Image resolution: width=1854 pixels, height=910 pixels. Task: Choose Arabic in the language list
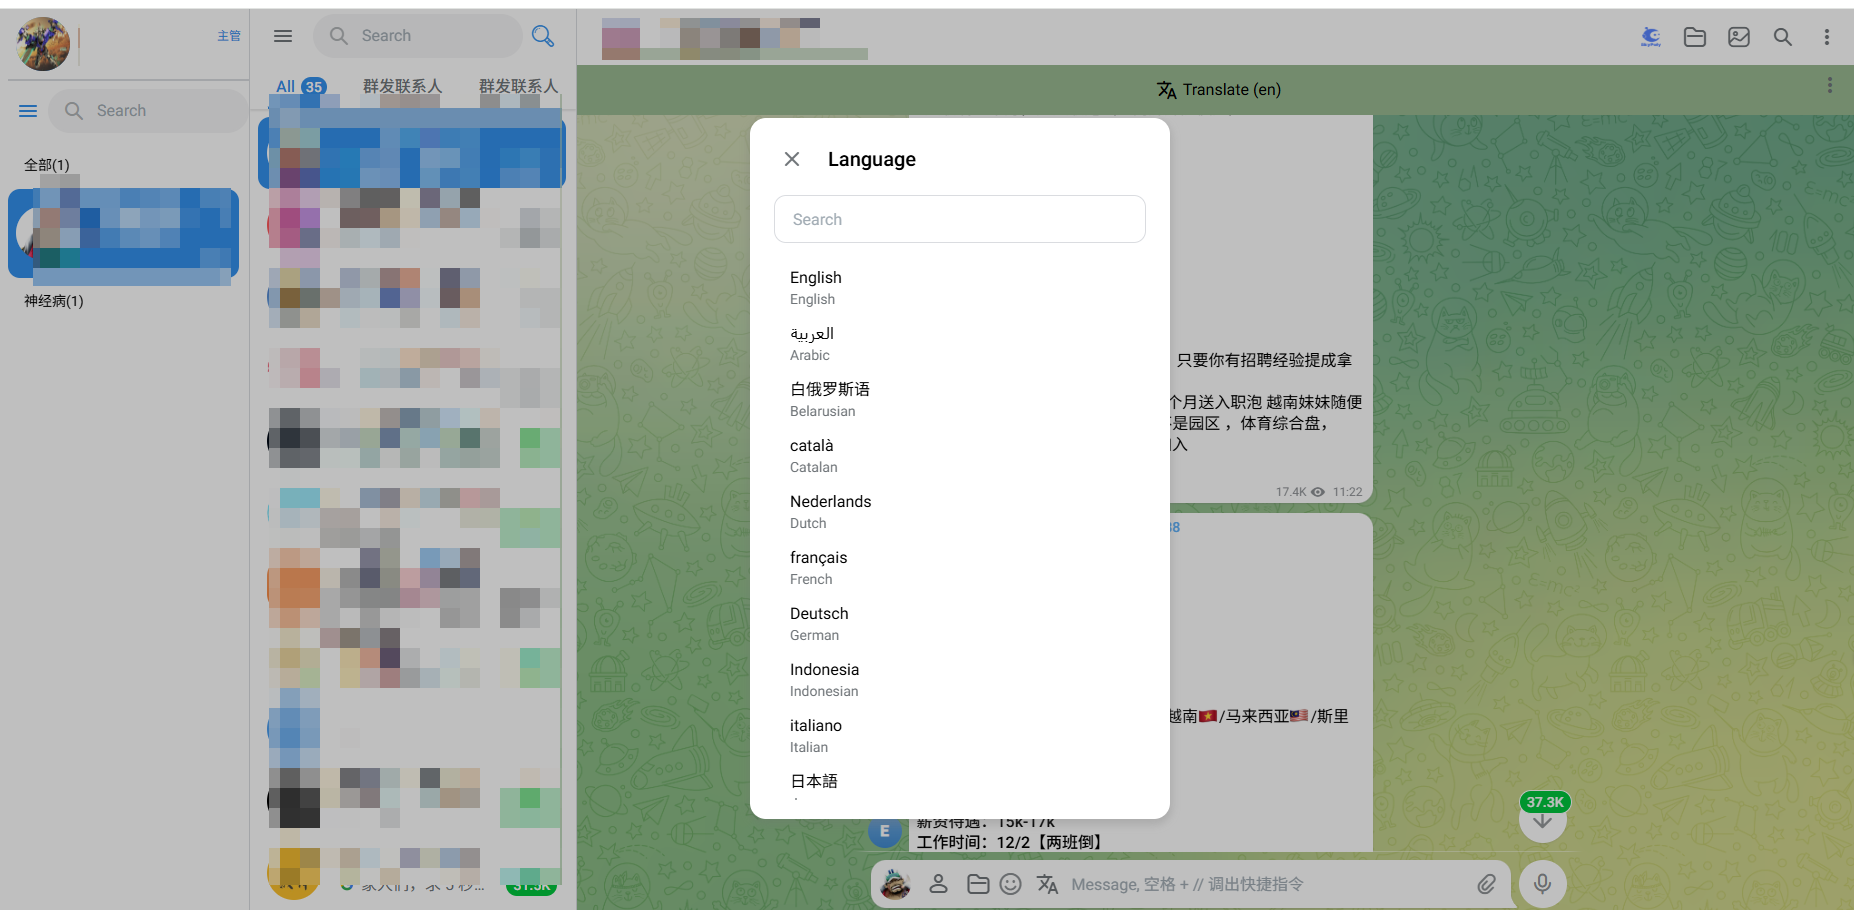click(x=812, y=343)
